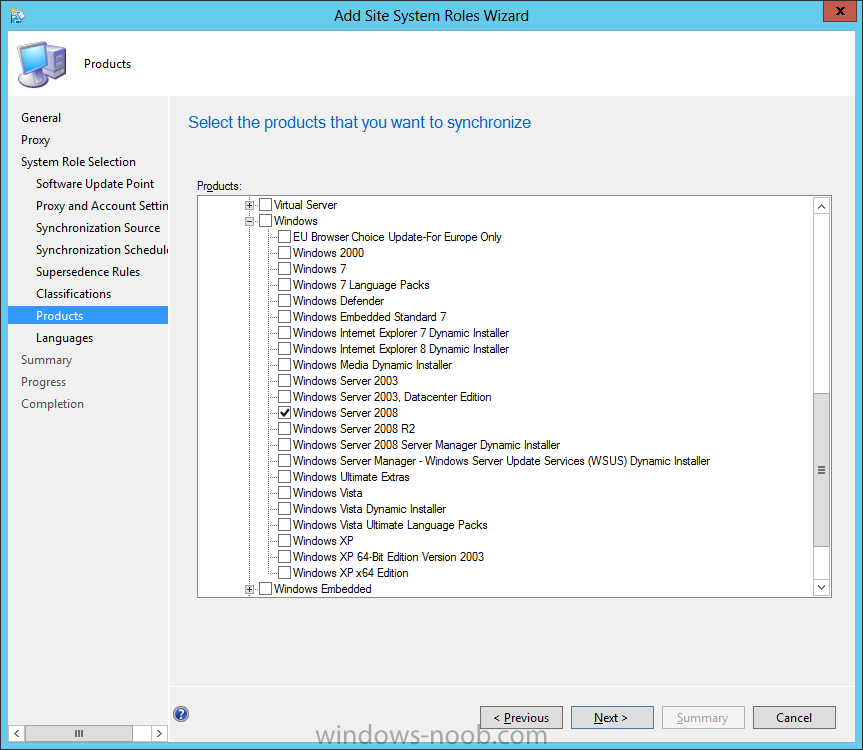Check the top-level Windows checkbox
This screenshot has height=750, width=863.
265,221
